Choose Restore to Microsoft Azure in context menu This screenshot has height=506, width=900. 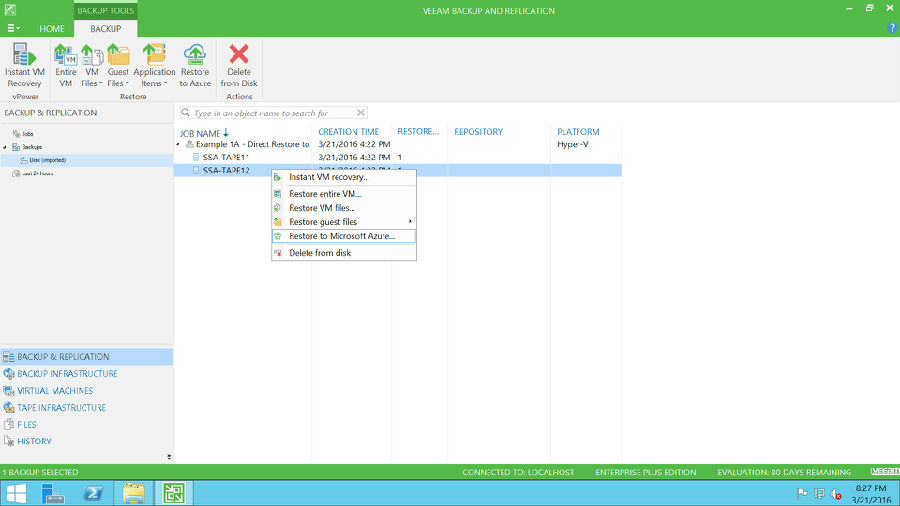click(x=342, y=236)
